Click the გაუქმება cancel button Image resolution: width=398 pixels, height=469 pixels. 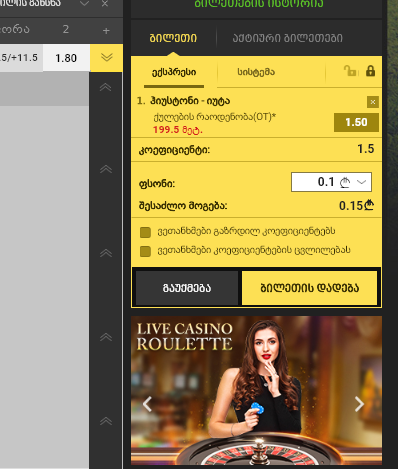(187, 288)
